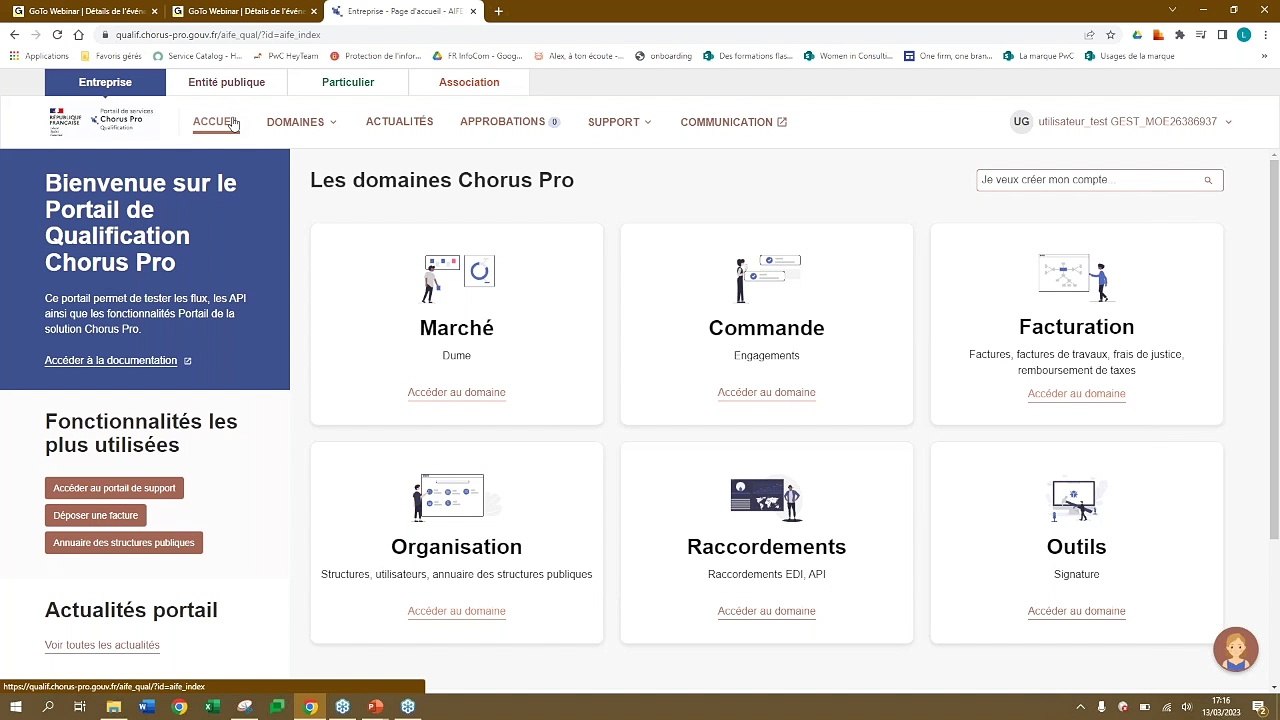Open PowerPoint from the taskbar
This screenshot has width=1280, height=720.
pos(375,707)
